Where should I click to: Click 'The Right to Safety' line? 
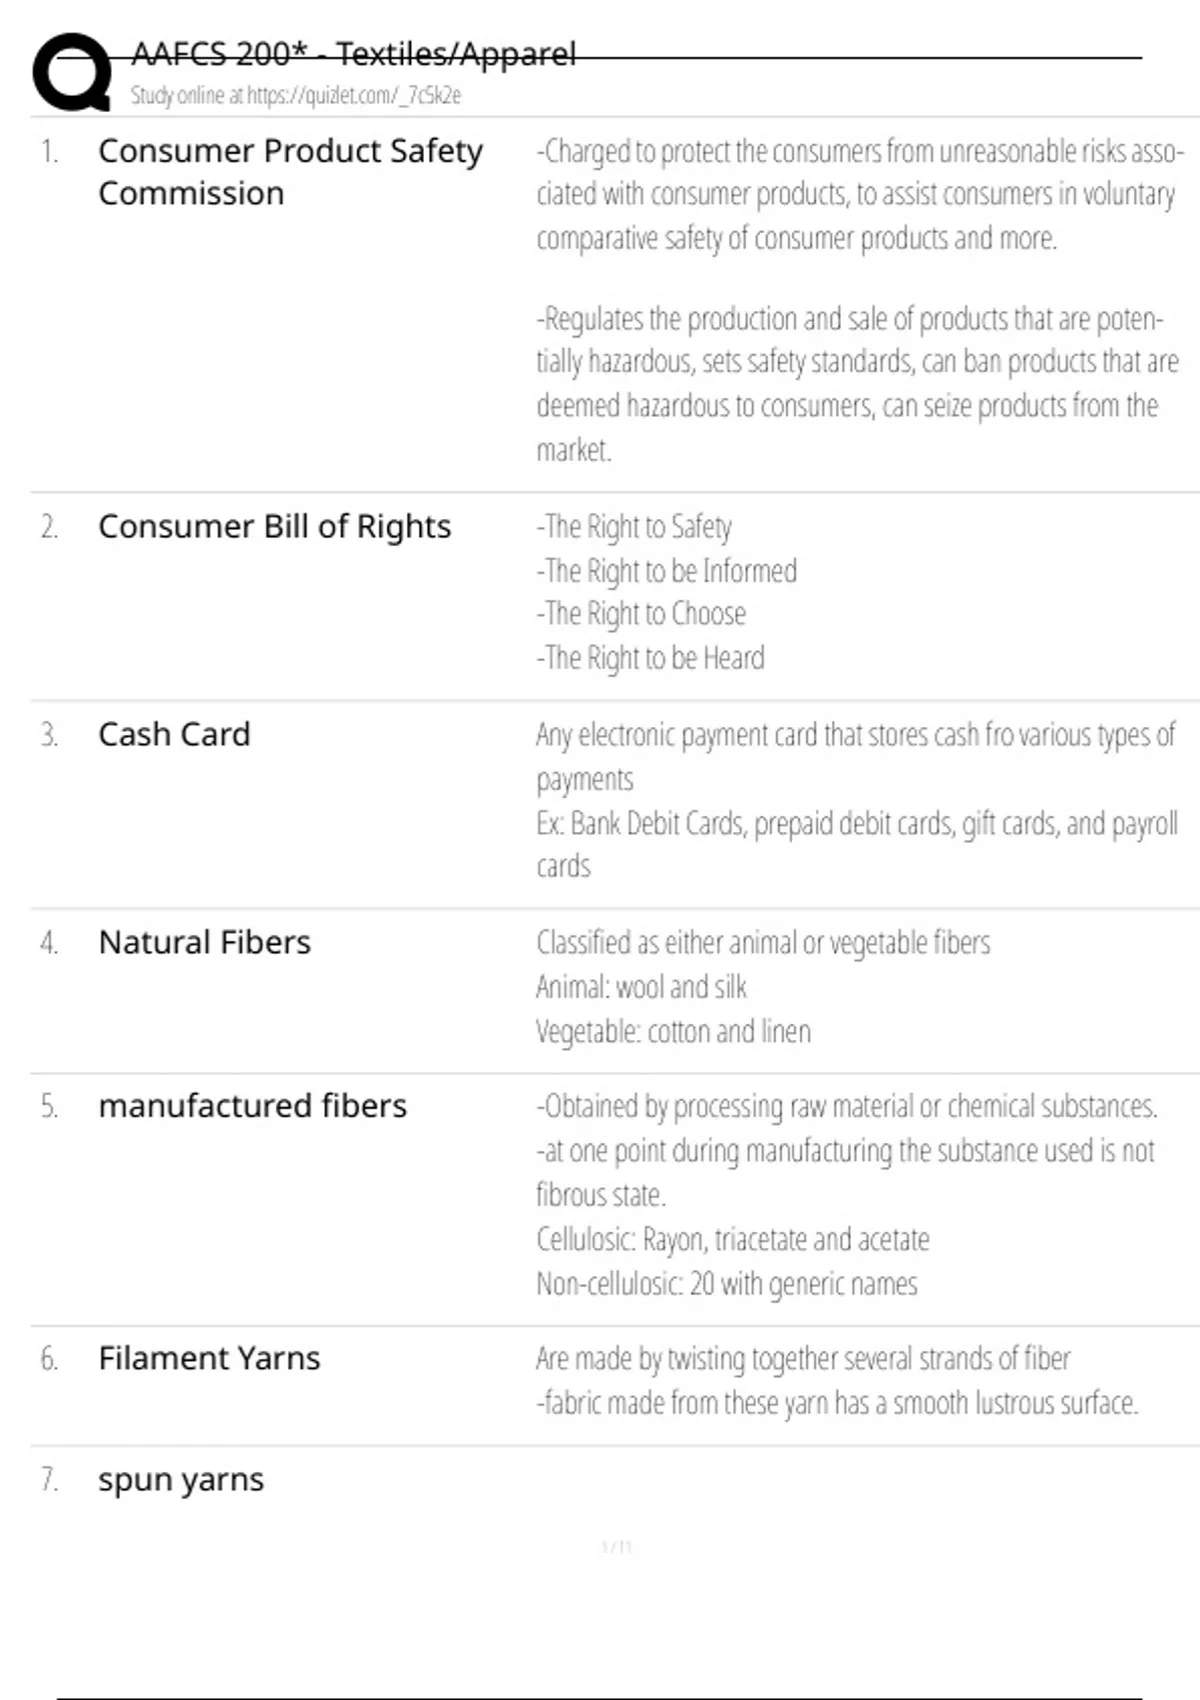pos(634,527)
